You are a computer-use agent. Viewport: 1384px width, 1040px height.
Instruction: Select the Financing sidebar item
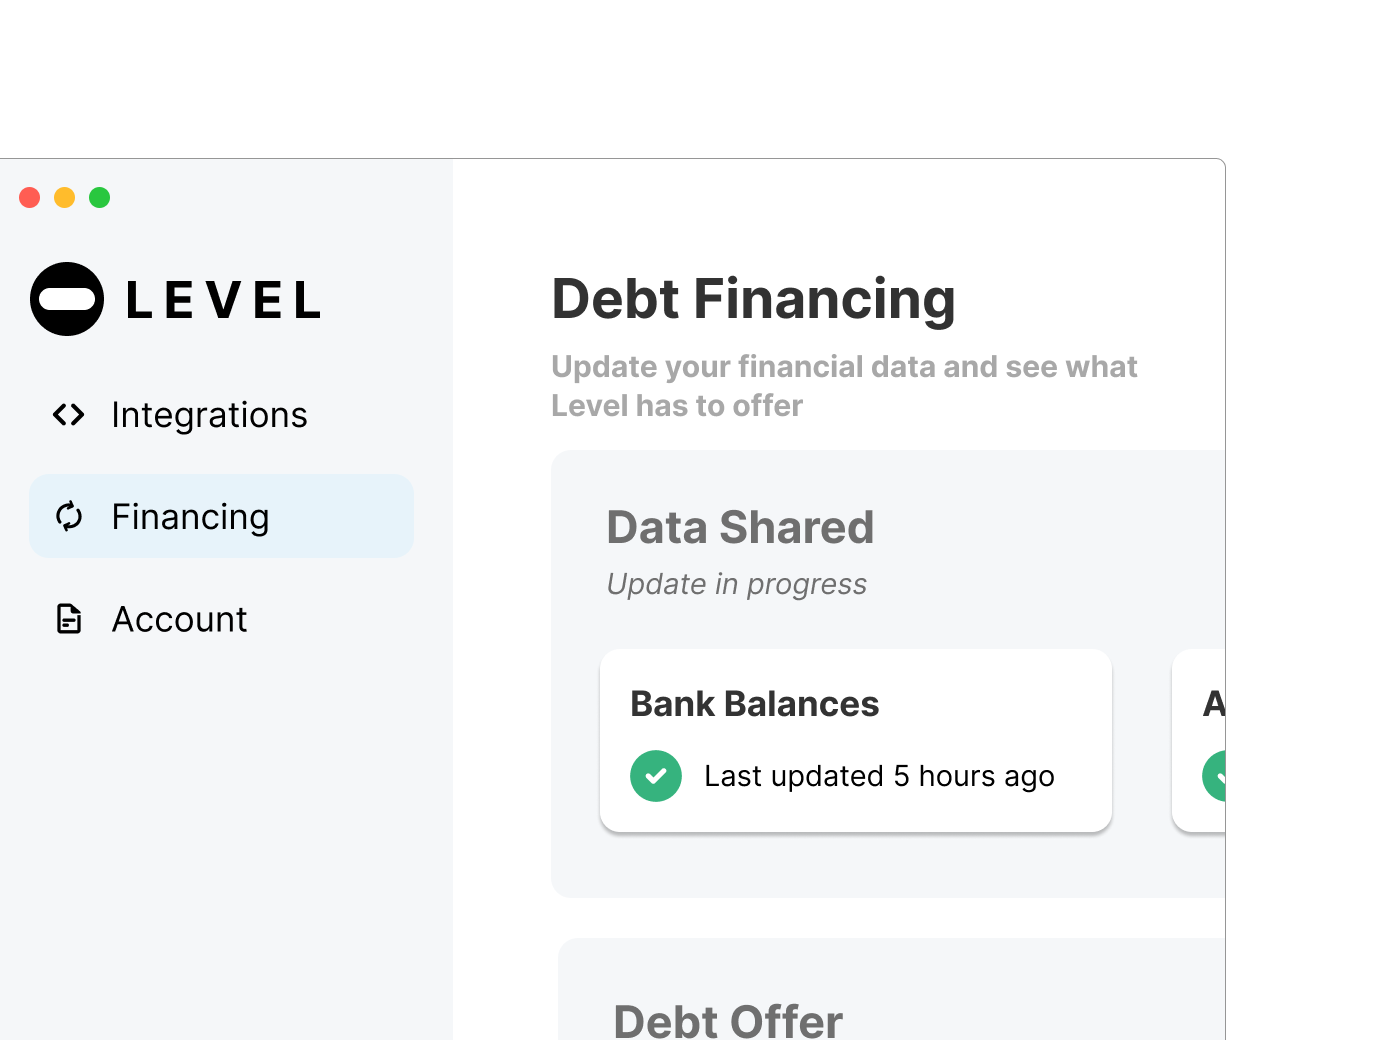click(221, 516)
